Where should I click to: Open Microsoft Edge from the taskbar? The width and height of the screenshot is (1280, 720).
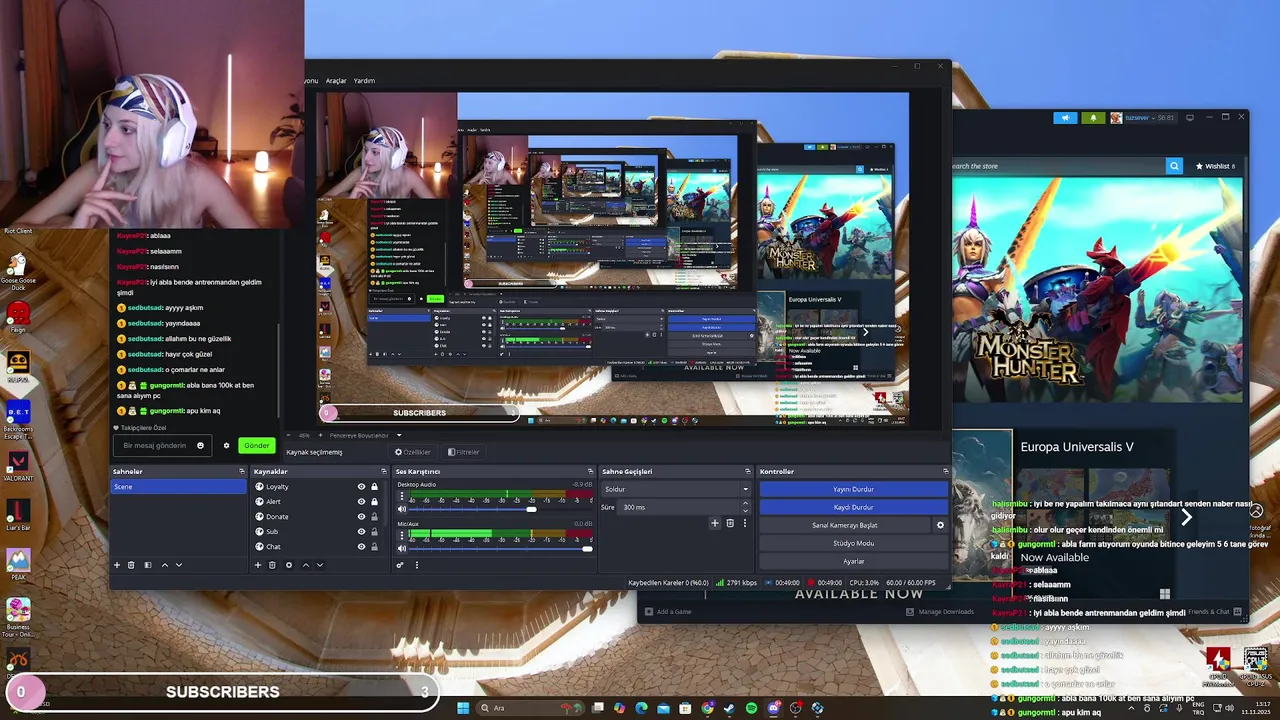(x=641, y=708)
